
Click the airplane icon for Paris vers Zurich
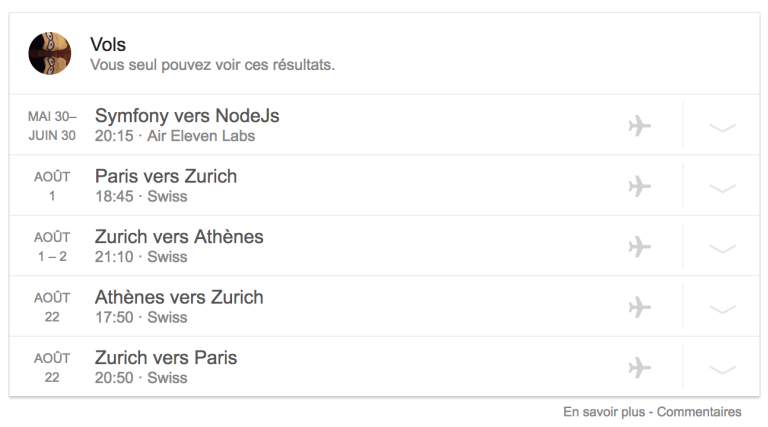(x=640, y=186)
